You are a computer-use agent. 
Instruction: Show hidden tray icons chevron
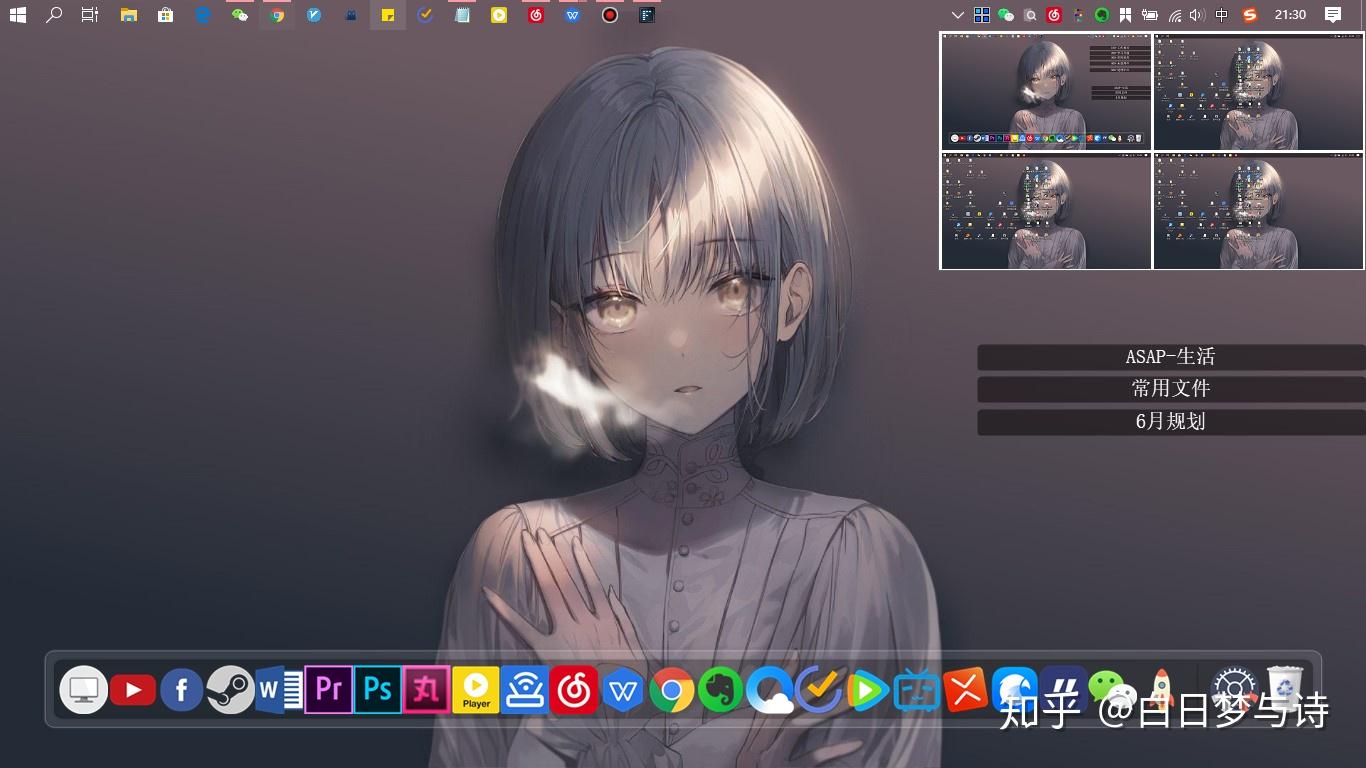click(958, 15)
